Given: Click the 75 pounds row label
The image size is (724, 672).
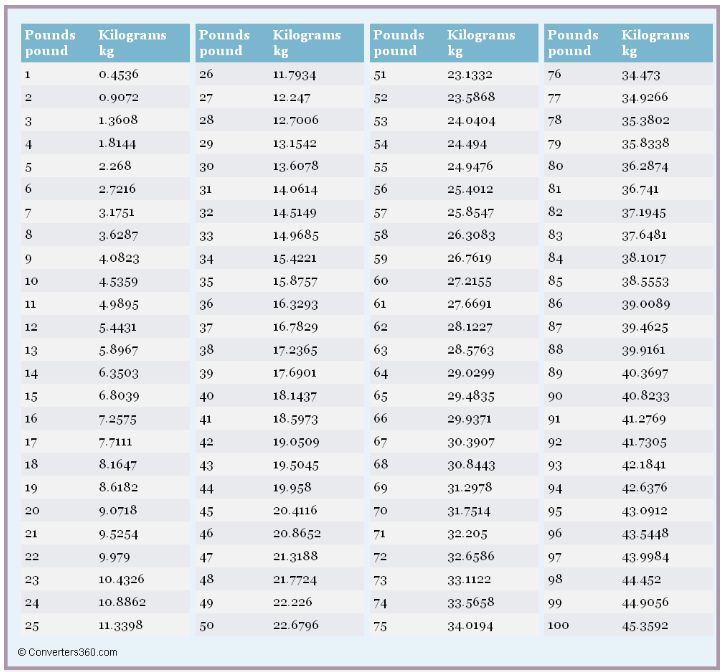Looking at the screenshot, I should click(x=380, y=626).
